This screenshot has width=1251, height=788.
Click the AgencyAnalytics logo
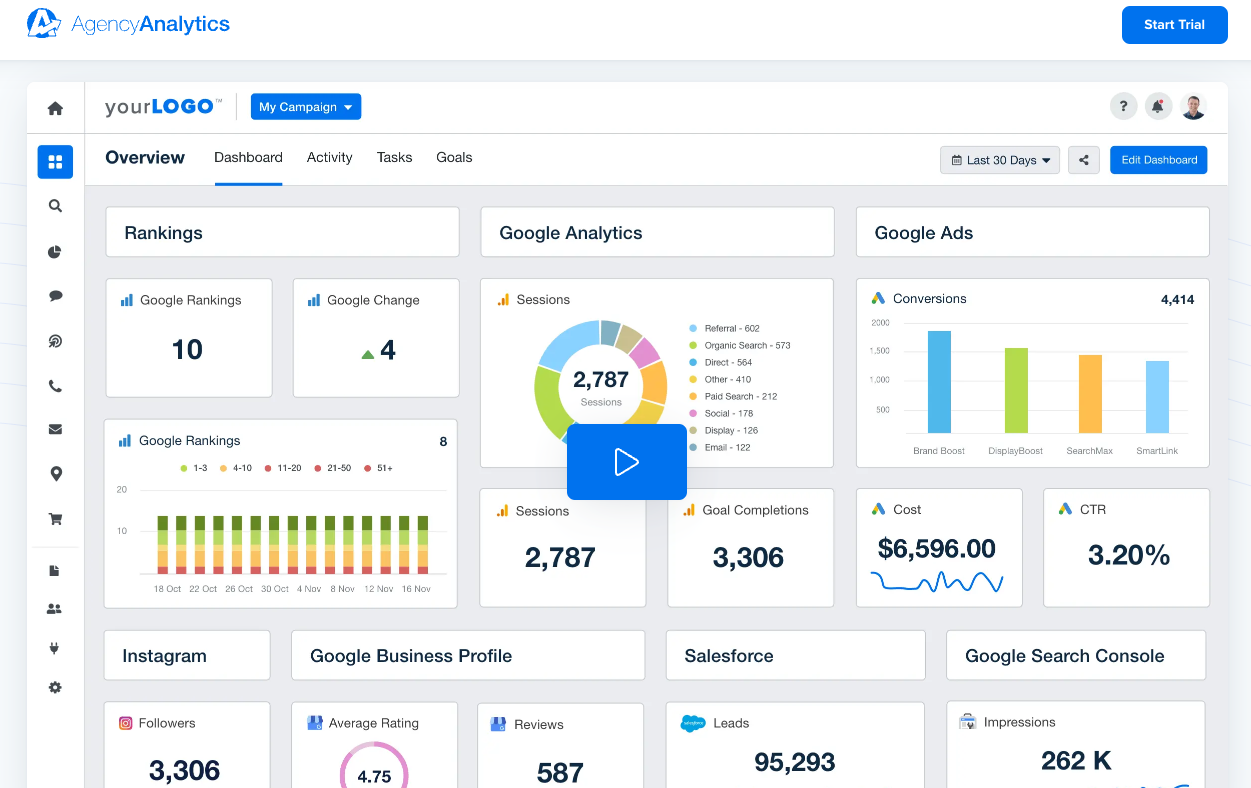click(128, 23)
